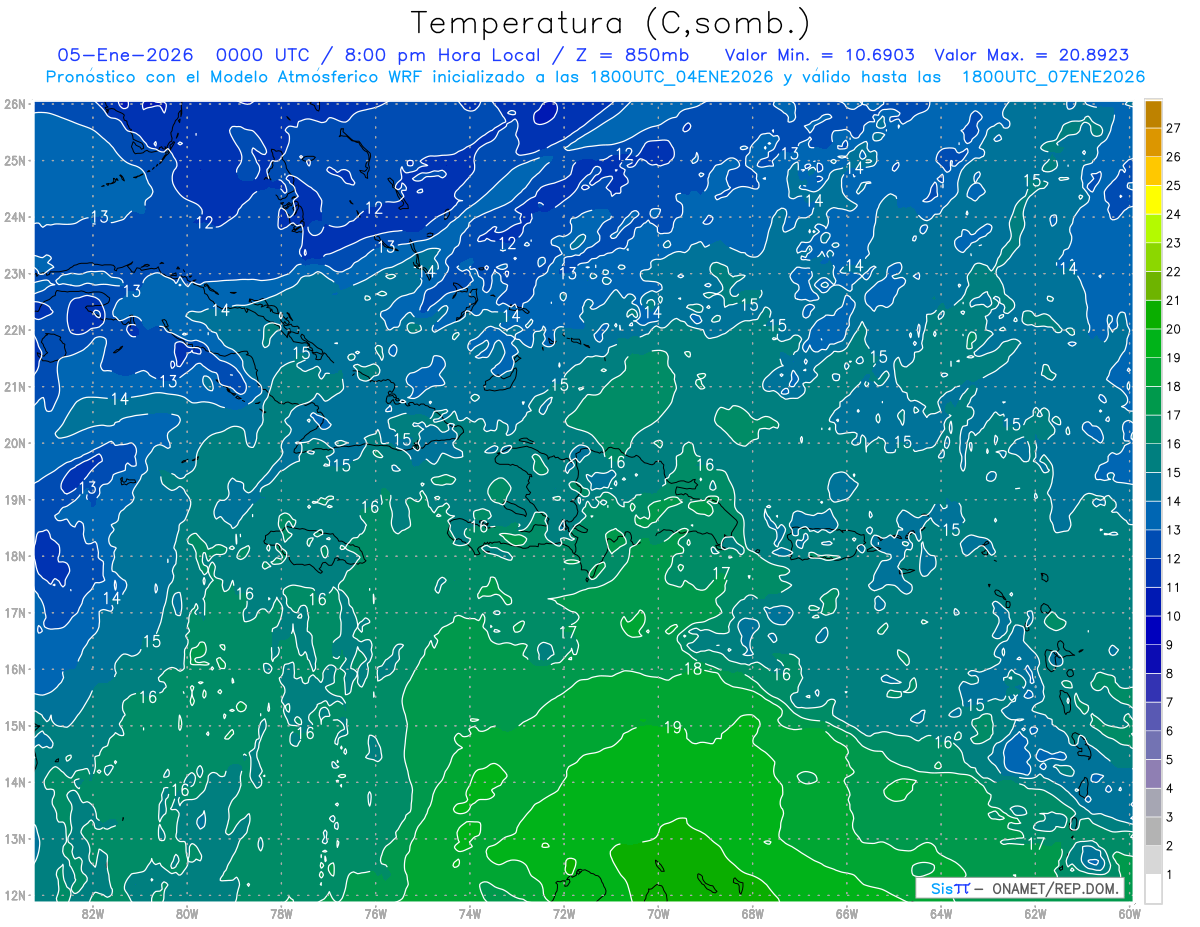Viewport: 1200px width, 927px height.
Task: Click the topmost brown swatch of the color scale
Action: click(1153, 114)
